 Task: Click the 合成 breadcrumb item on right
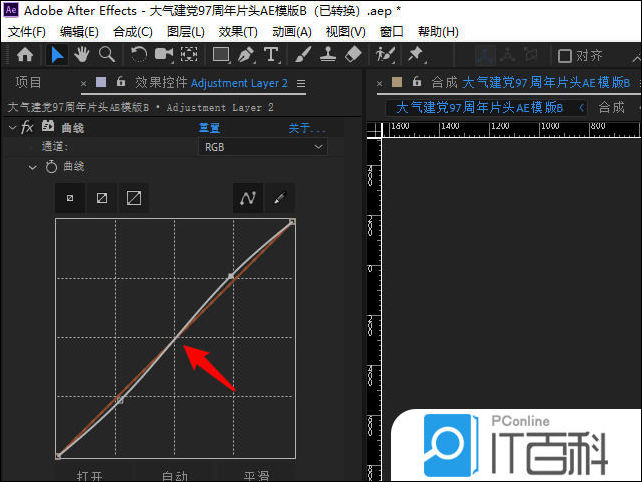[x=611, y=108]
